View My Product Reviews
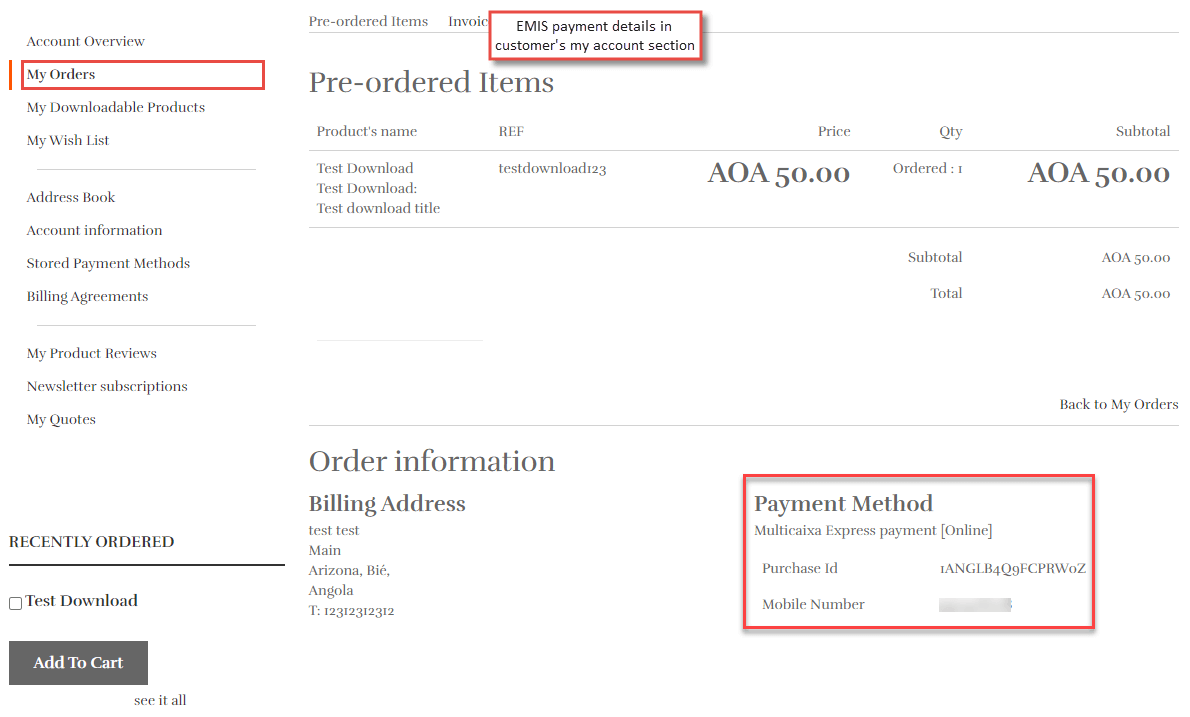This screenshot has width=1190, height=717. point(91,353)
